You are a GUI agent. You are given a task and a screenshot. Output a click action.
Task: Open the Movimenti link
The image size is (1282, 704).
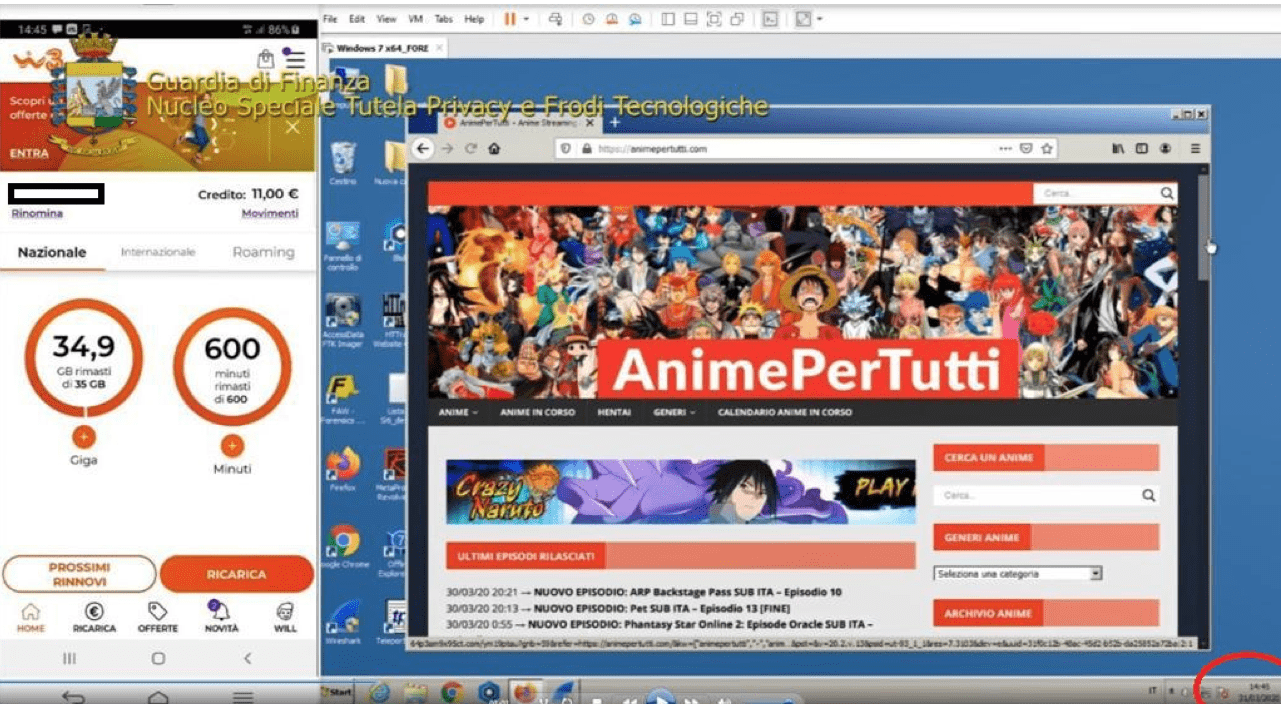pyautogui.click(x=270, y=214)
